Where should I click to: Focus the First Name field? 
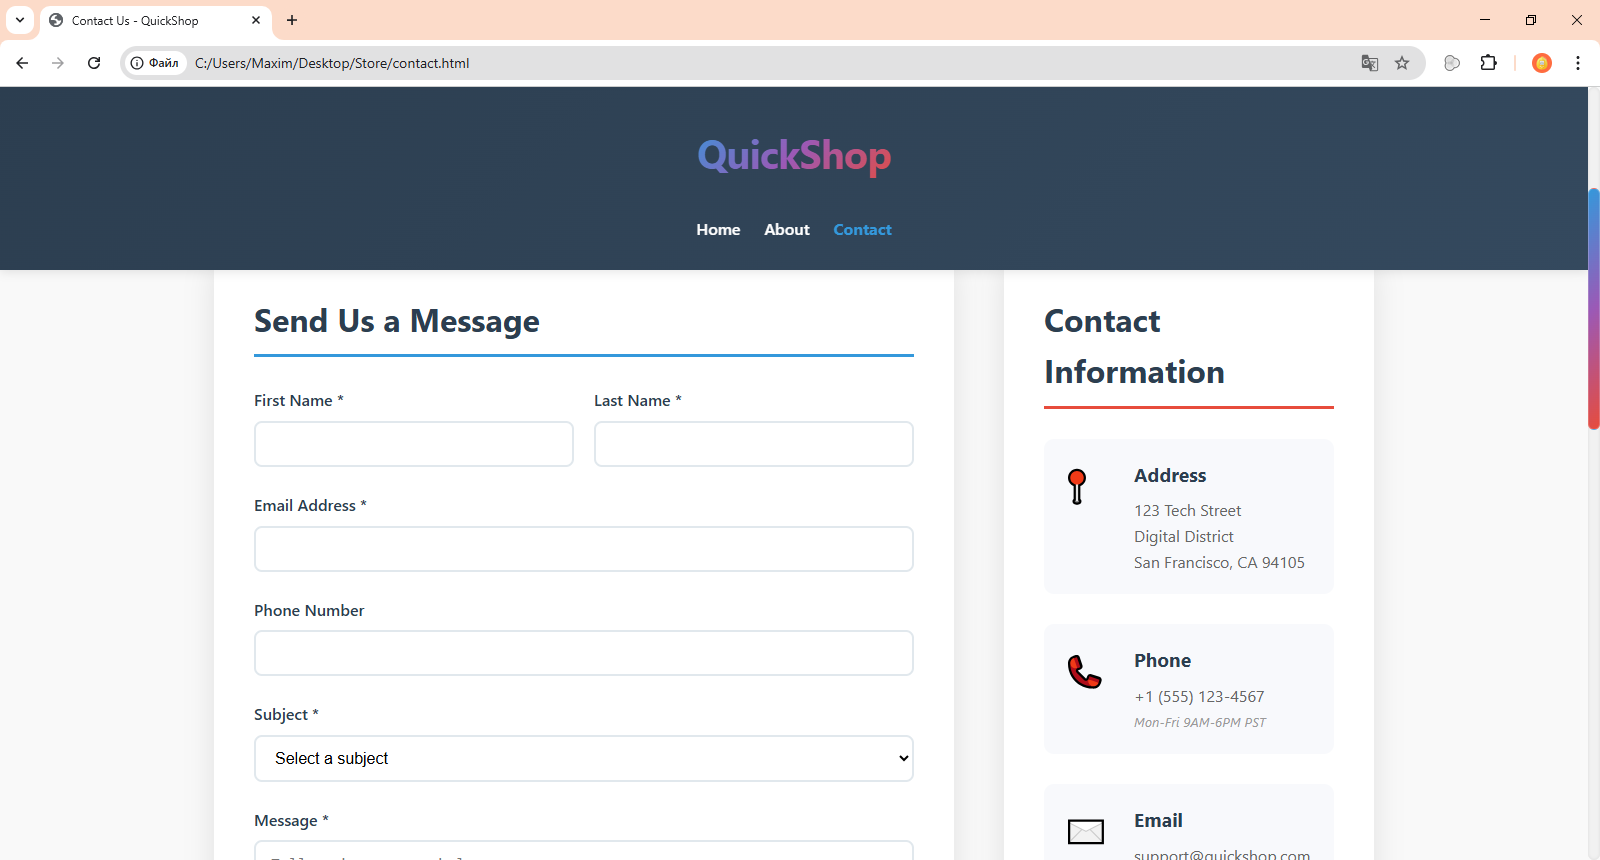pos(414,444)
